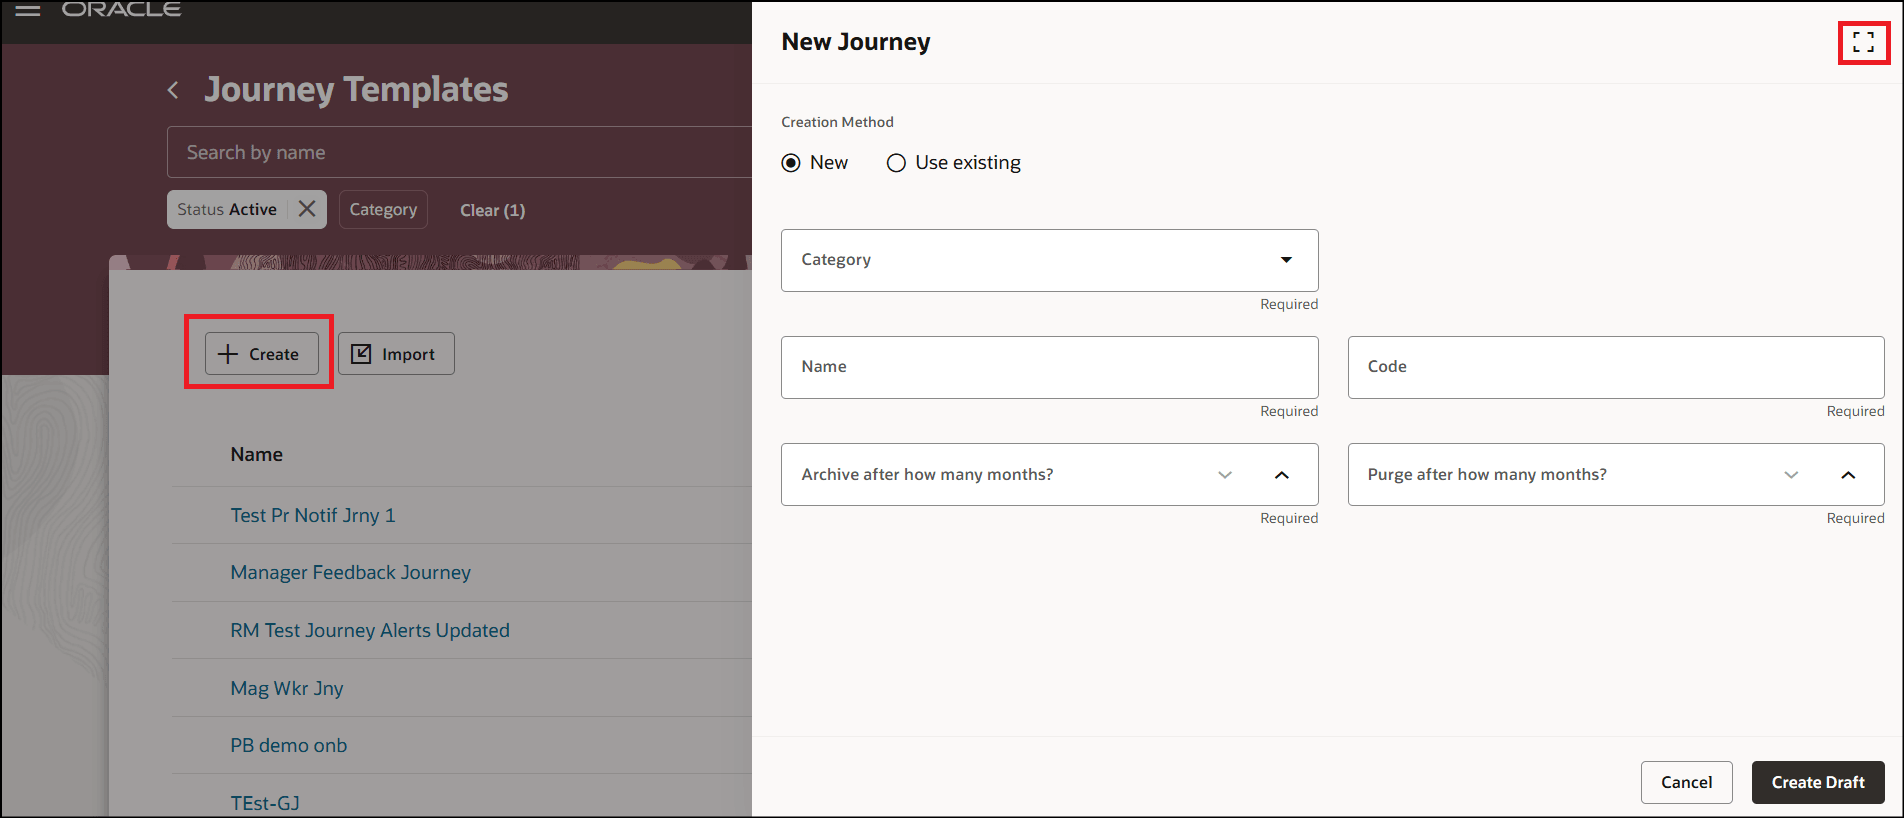This screenshot has height=818, width=1904.
Task: Increase Purge months with the up arrow
Action: (1848, 475)
